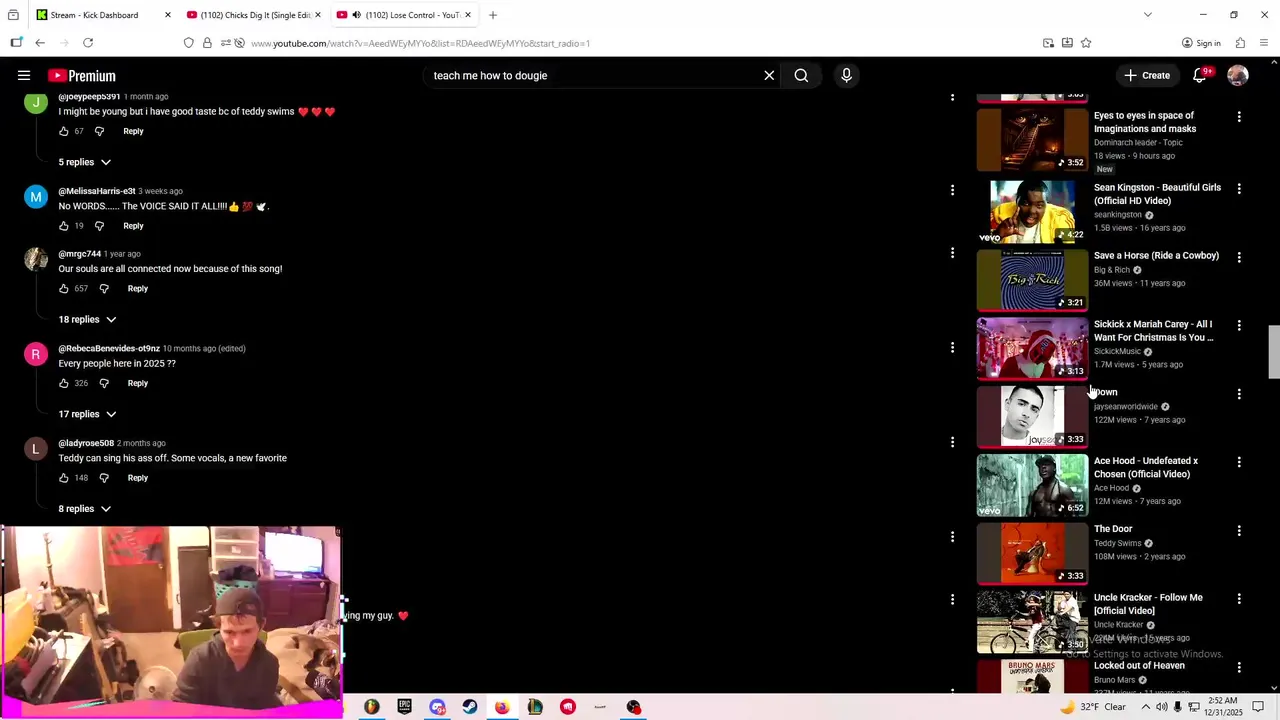Open more options for ladyrose508 comment
The height and width of the screenshot is (720, 1280).
(952, 442)
